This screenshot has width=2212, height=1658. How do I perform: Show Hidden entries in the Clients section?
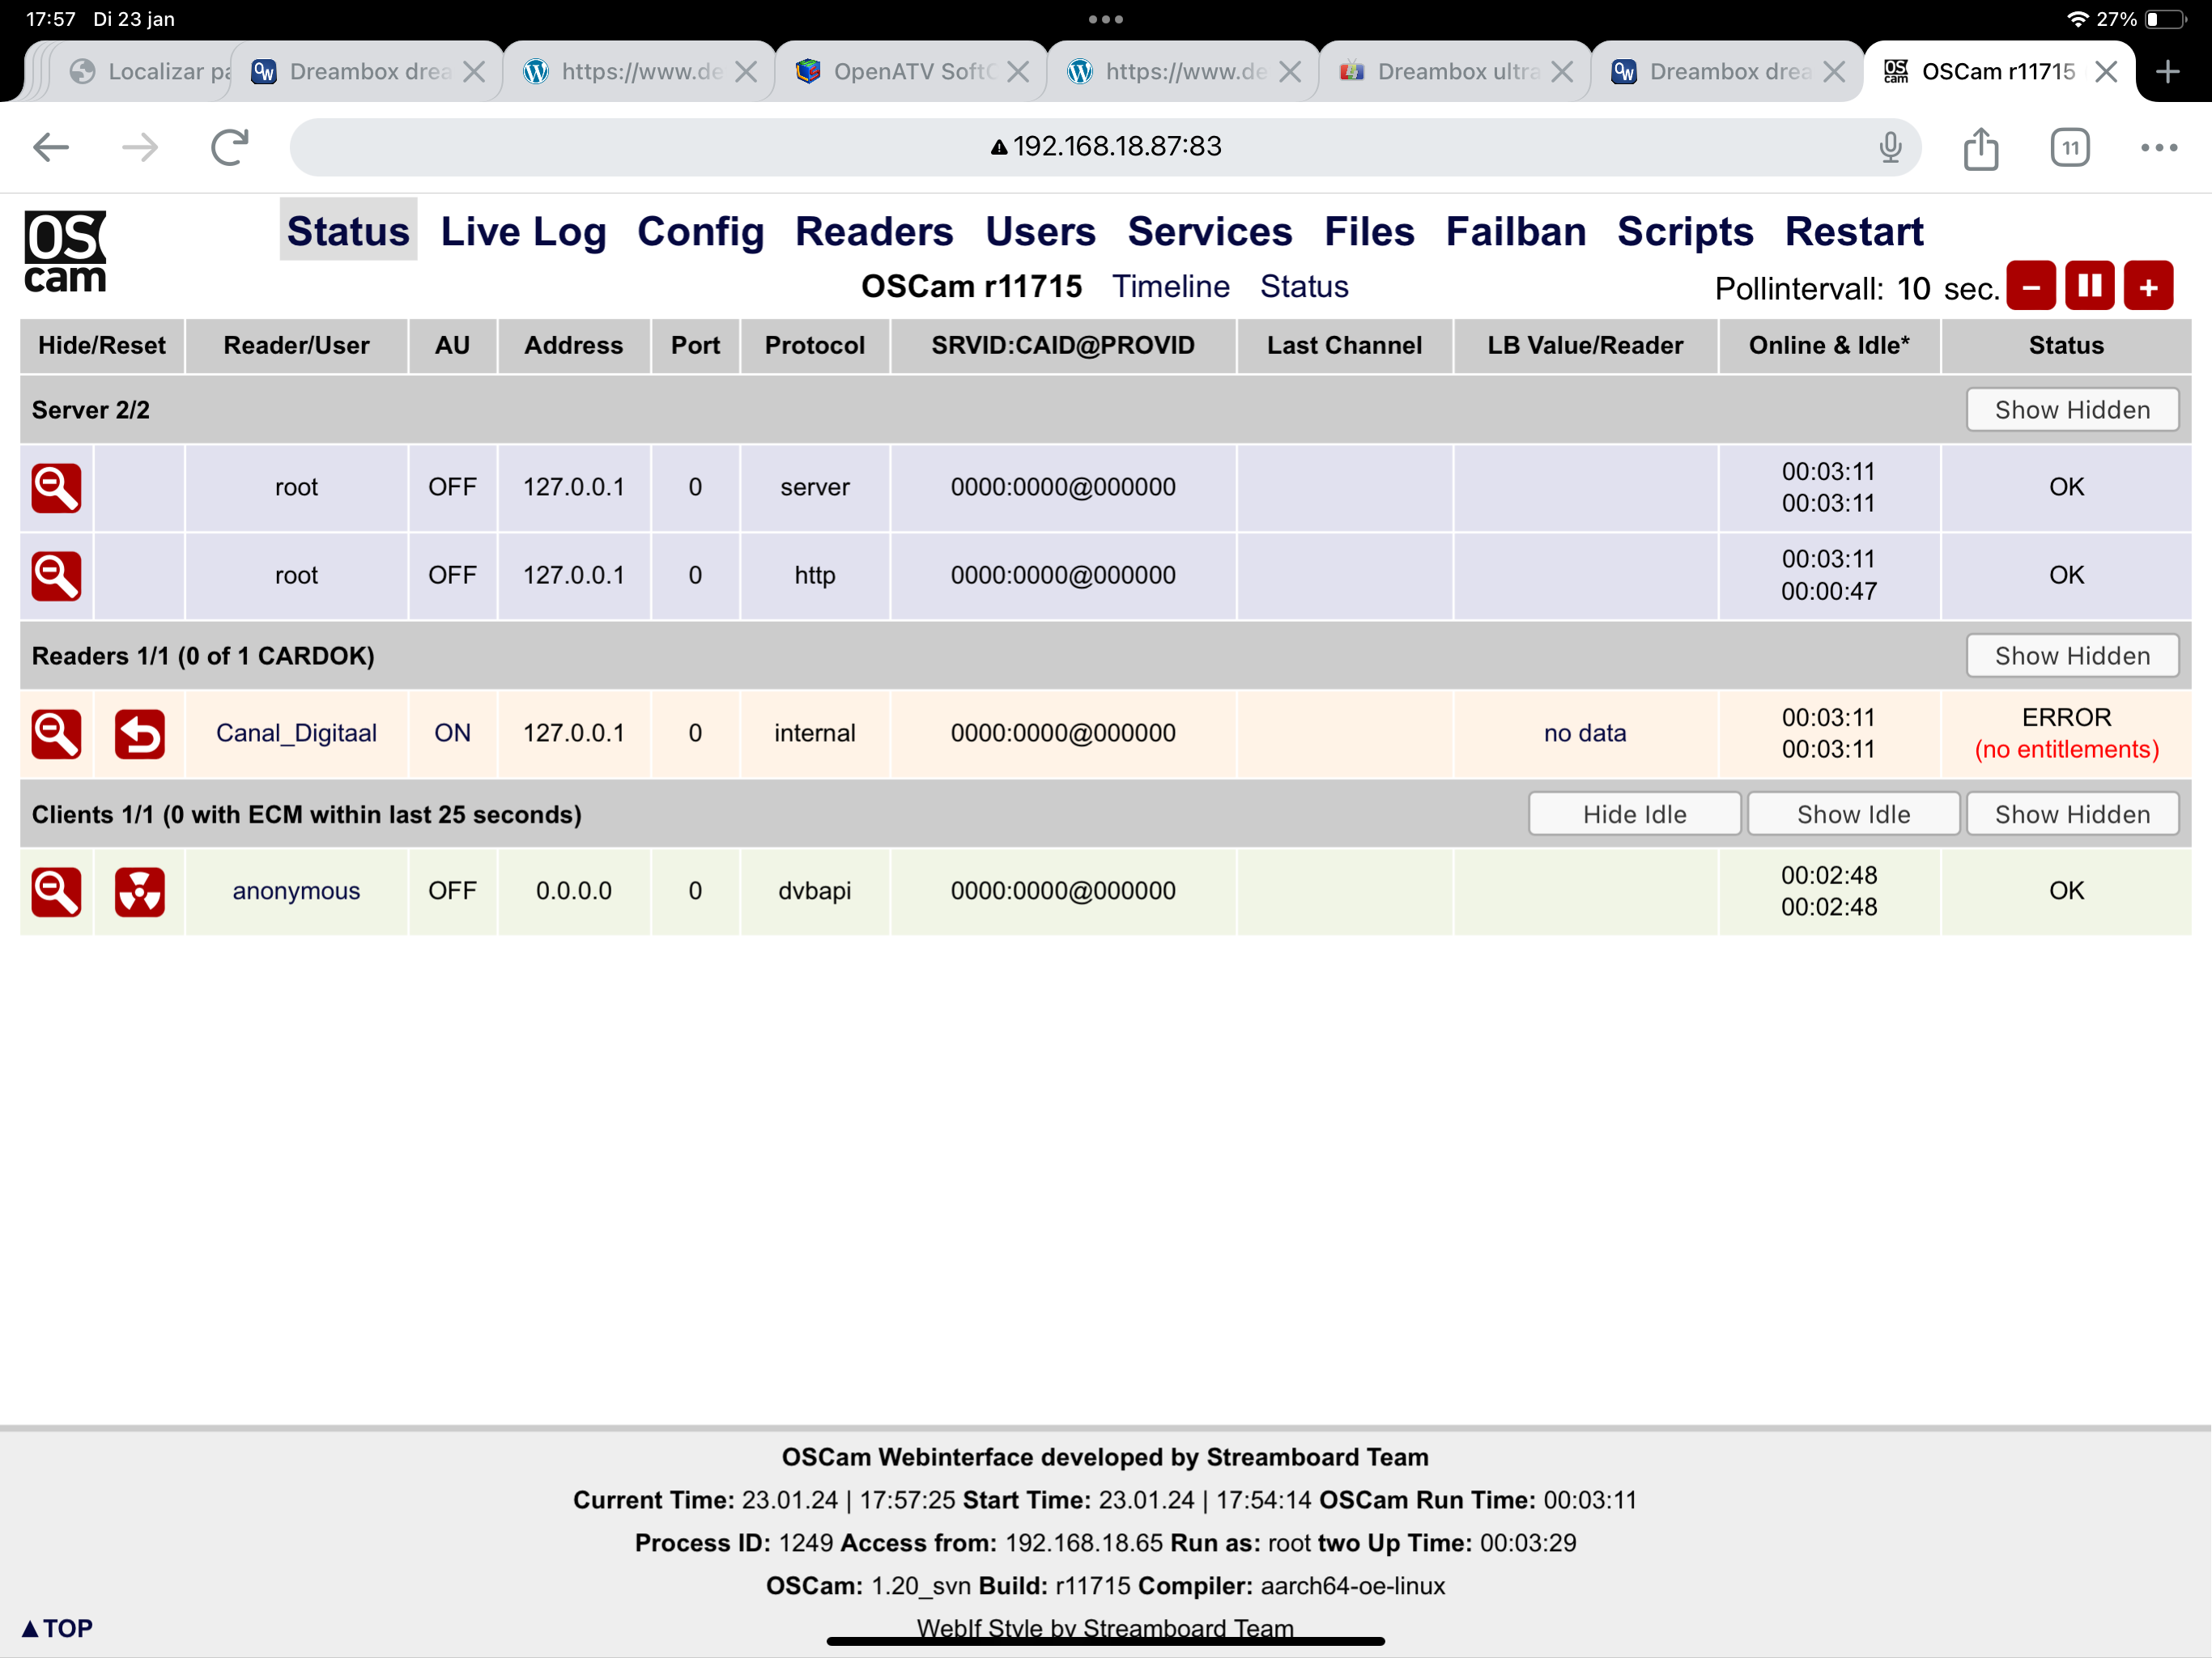coord(2072,814)
